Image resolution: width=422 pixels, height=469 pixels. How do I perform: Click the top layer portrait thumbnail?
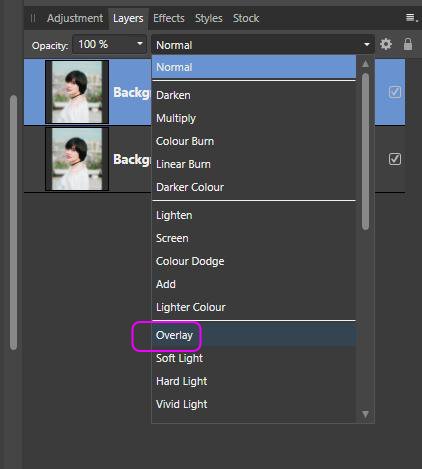(77, 92)
